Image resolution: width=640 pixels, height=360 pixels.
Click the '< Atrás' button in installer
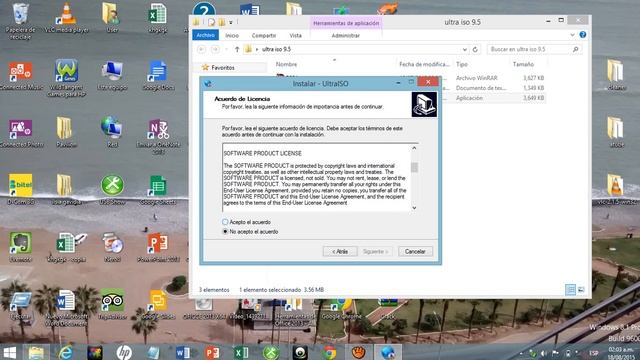(340, 251)
